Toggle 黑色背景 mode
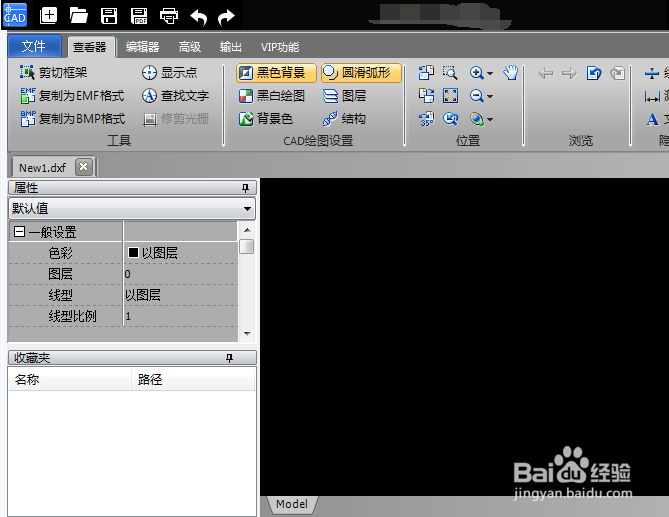 276,73
